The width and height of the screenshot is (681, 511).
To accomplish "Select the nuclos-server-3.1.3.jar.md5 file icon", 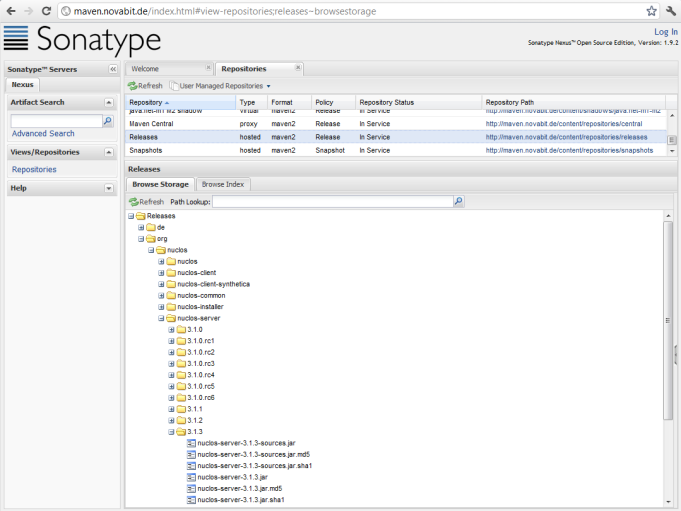I will [x=191, y=488].
